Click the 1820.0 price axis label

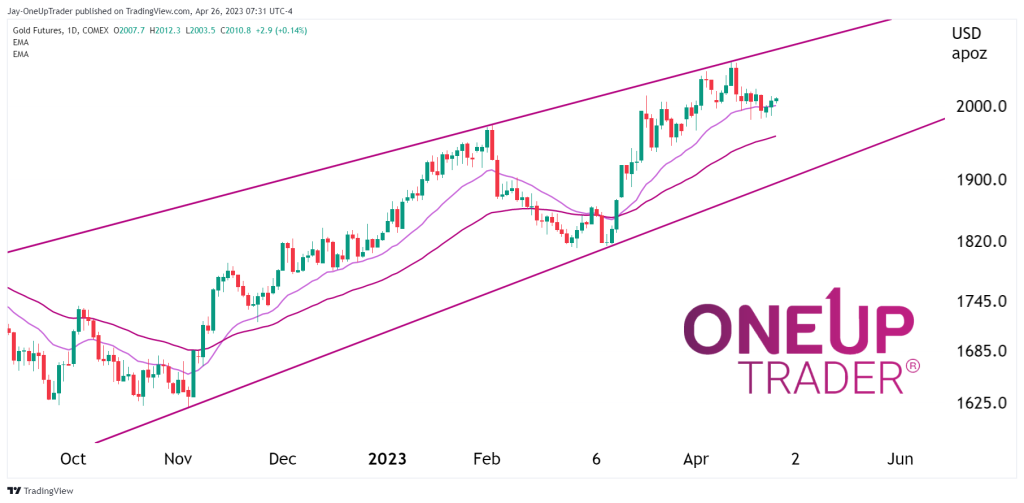tap(973, 242)
